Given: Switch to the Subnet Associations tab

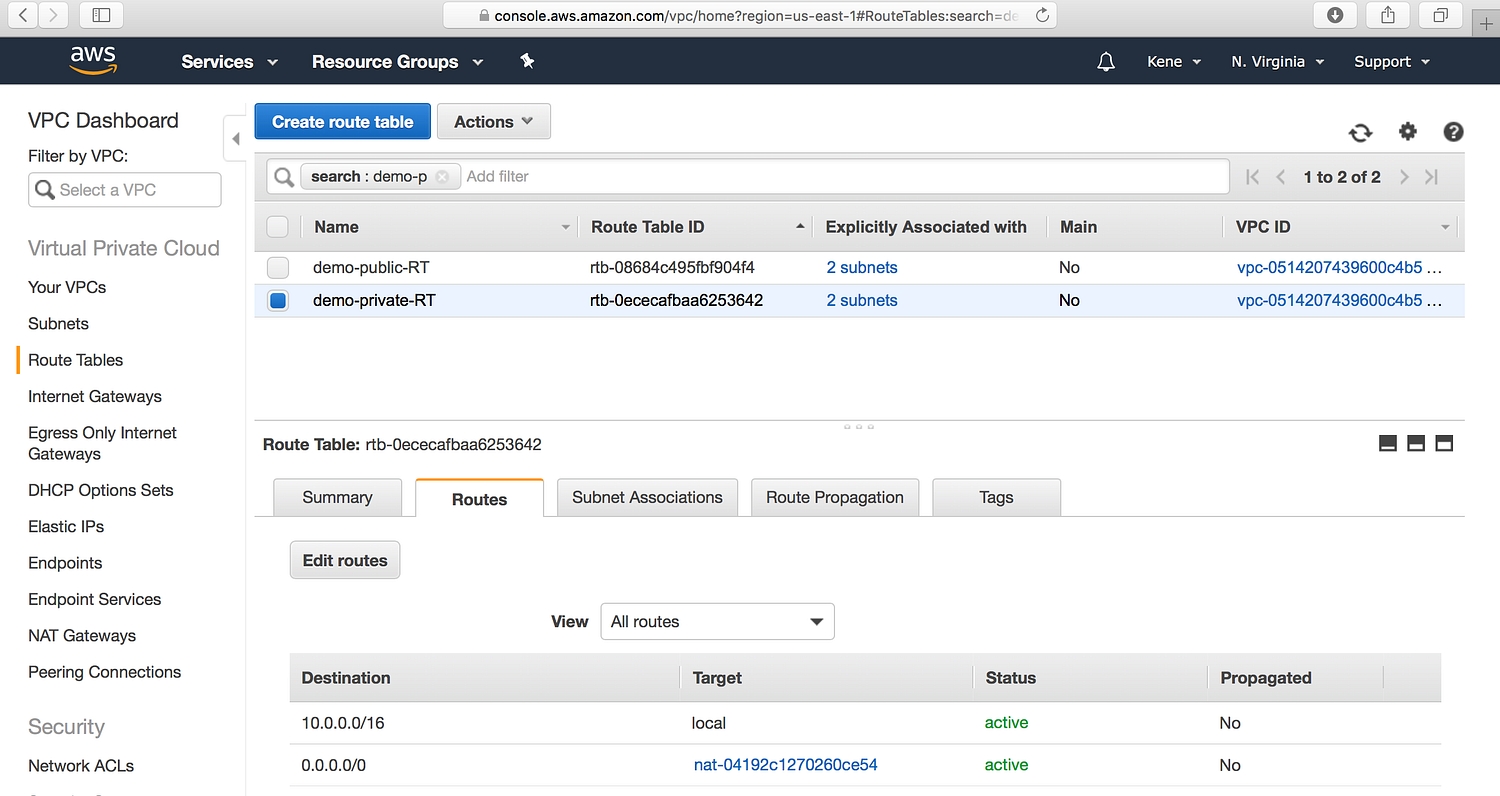Looking at the screenshot, I should click(647, 498).
